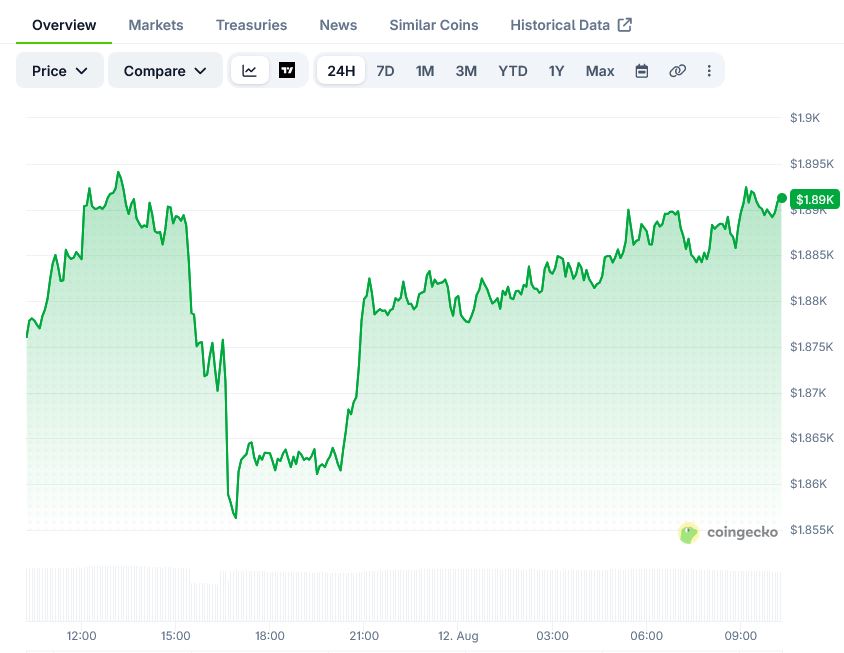
Task: Select the Max time range
Action: tap(600, 71)
